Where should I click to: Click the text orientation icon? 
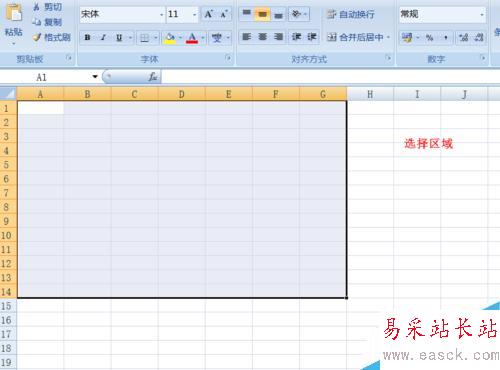[x=296, y=14]
